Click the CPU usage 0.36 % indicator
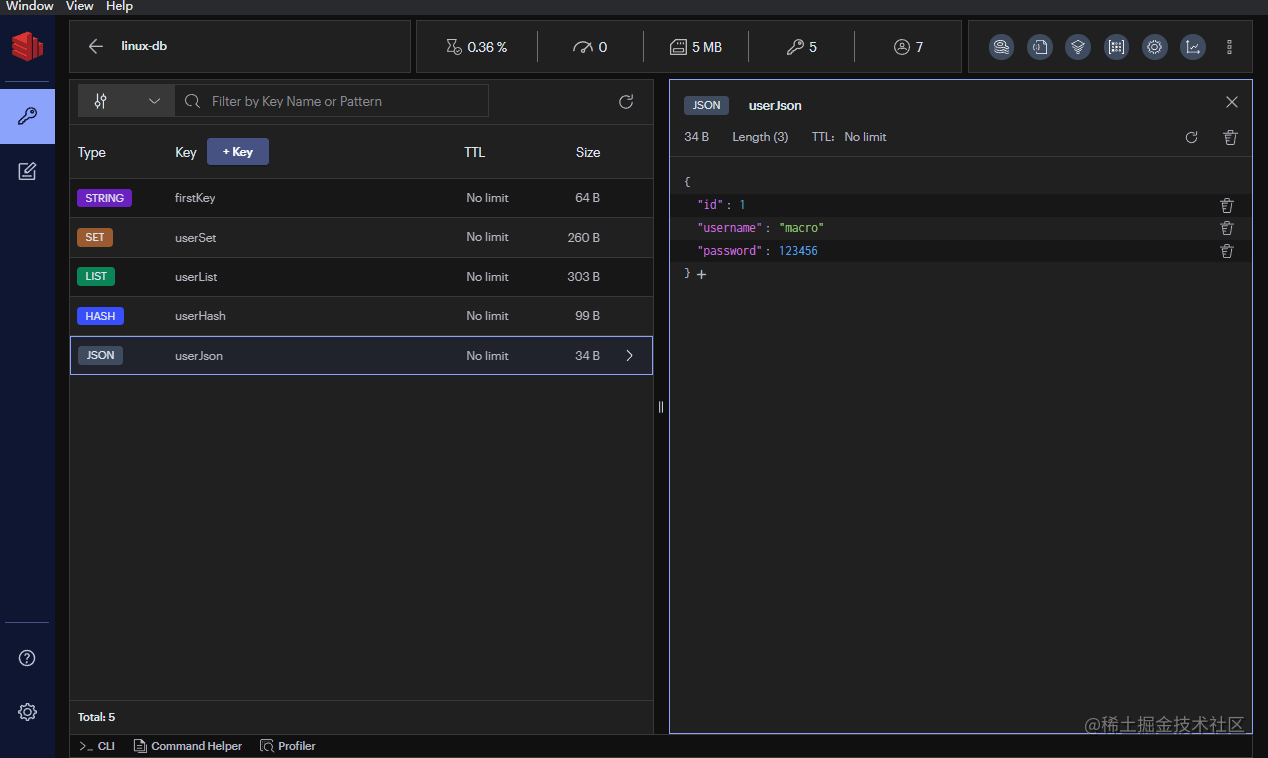Image resolution: width=1268 pixels, height=758 pixels. click(476, 47)
